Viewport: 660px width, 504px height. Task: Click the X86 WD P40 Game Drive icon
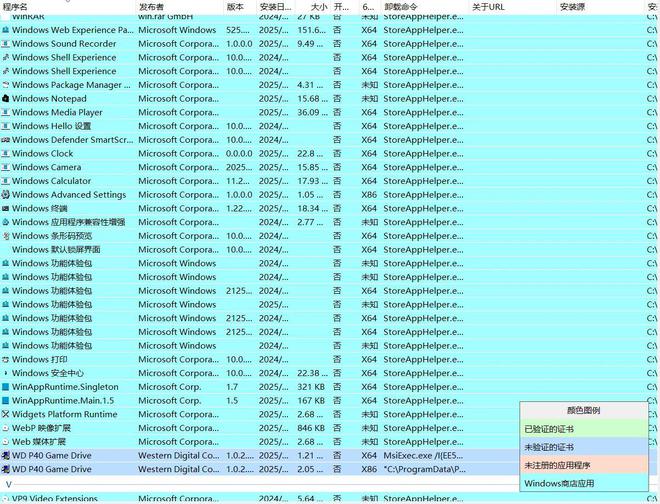pyautogui.click(x=5, y=469)
